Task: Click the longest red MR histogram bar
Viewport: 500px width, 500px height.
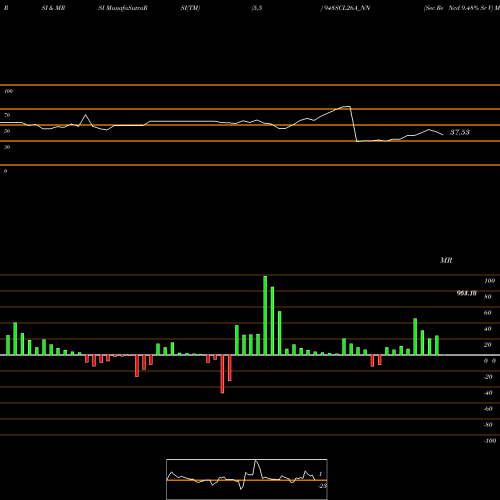Action: pyautogui.click(x=222, y=374)
